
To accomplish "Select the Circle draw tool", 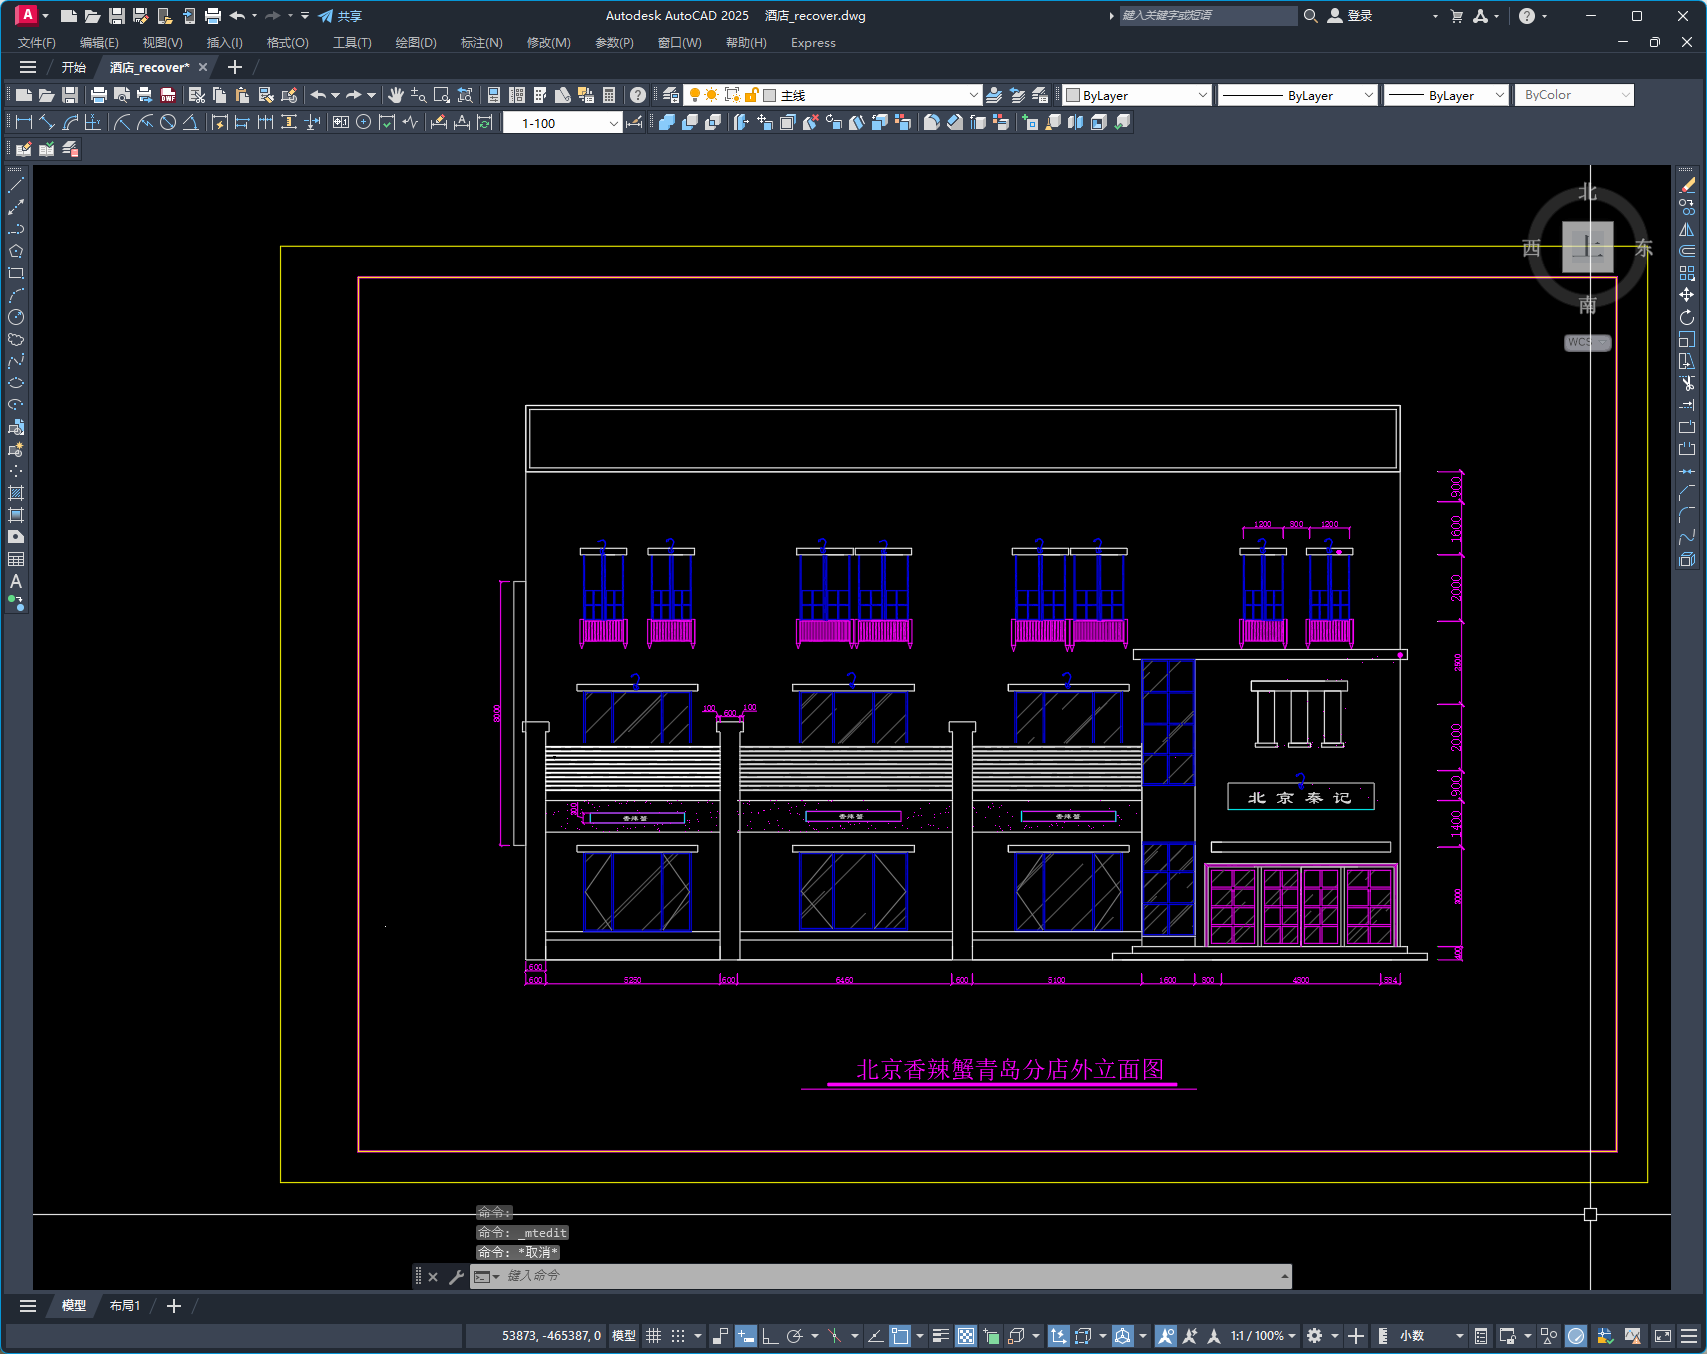I will tap(16, 317).
